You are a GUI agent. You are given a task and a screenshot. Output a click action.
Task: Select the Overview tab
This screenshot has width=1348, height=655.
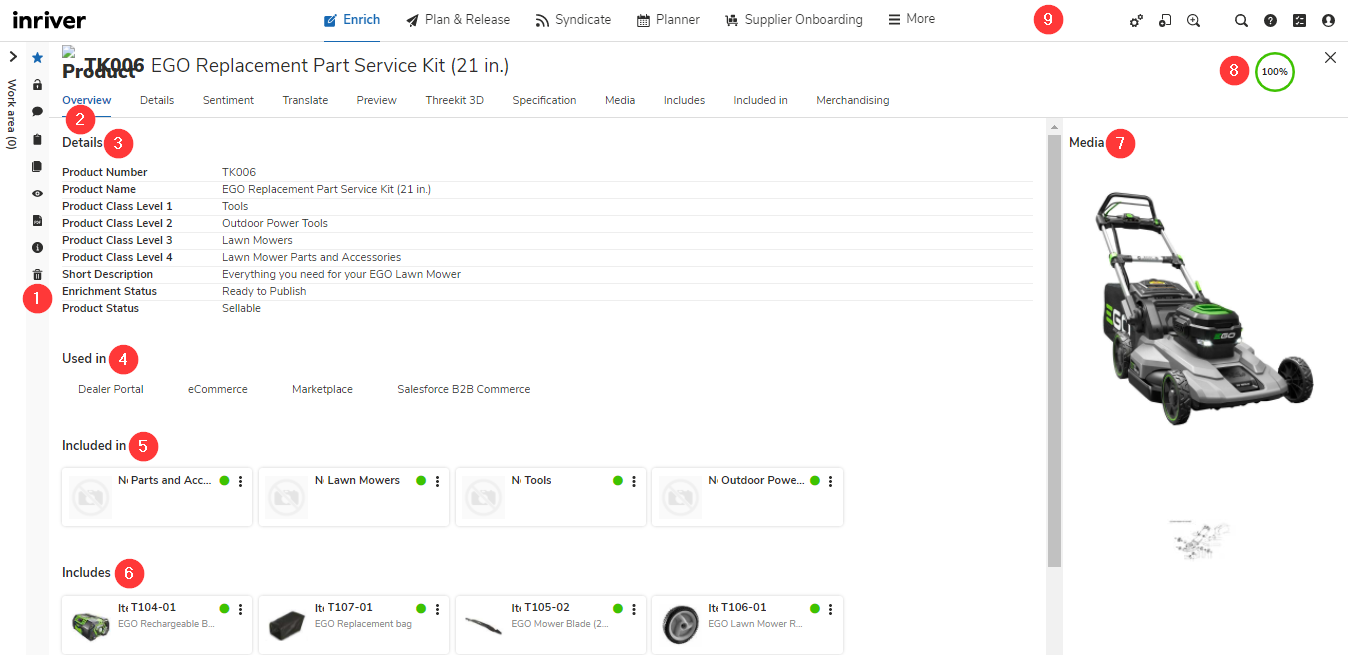coord(87,100)
